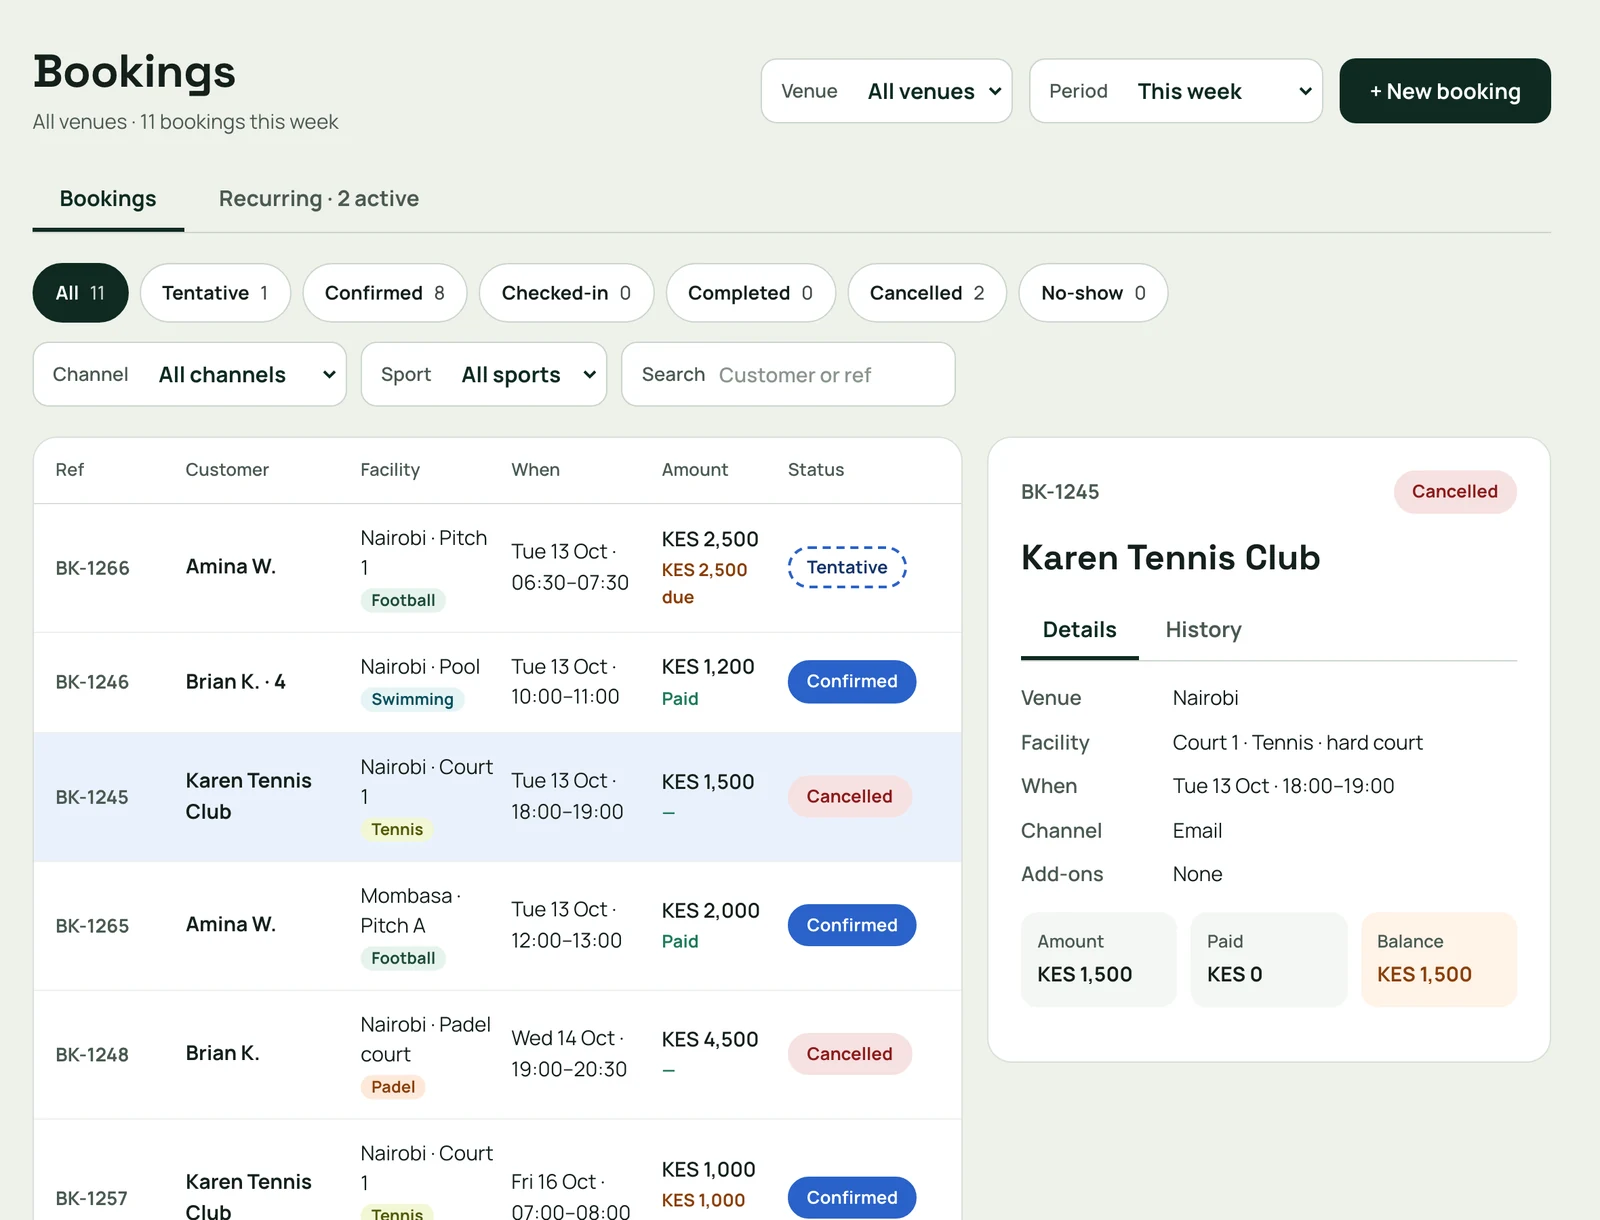Image resolution: width=1600 pixels, height=1220 pixels.
Task: Click the Status column header
Action: [x=816, y=470]
